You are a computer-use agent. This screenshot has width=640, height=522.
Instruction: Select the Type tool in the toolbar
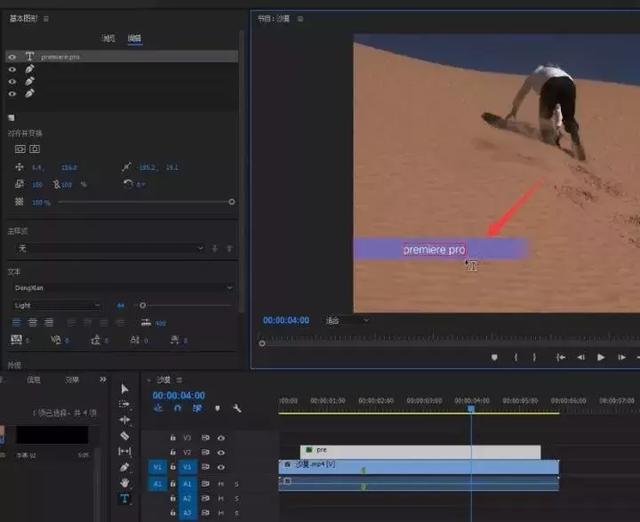click(x=124, y=498)
